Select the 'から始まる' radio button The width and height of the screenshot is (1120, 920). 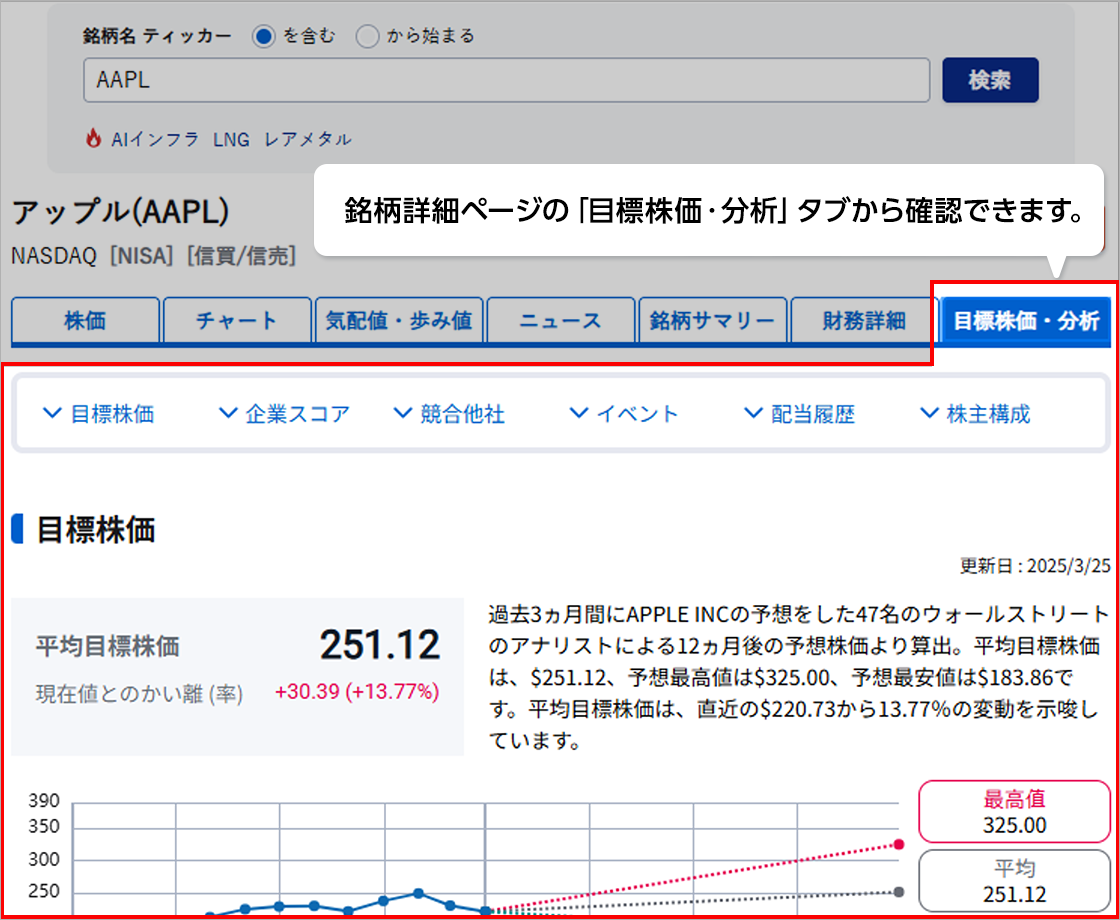366,36
